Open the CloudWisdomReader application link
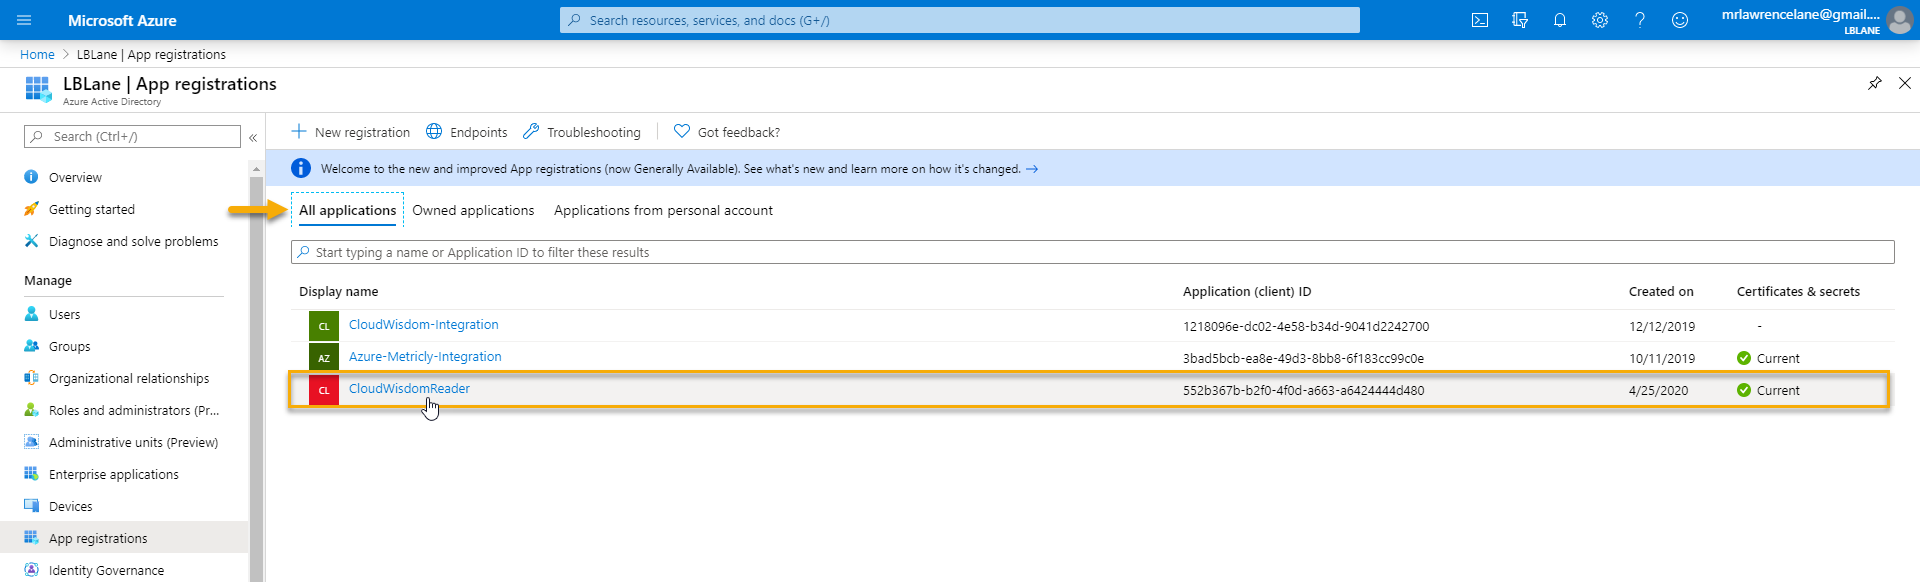The image size is (1920, 582). point(409,389)
